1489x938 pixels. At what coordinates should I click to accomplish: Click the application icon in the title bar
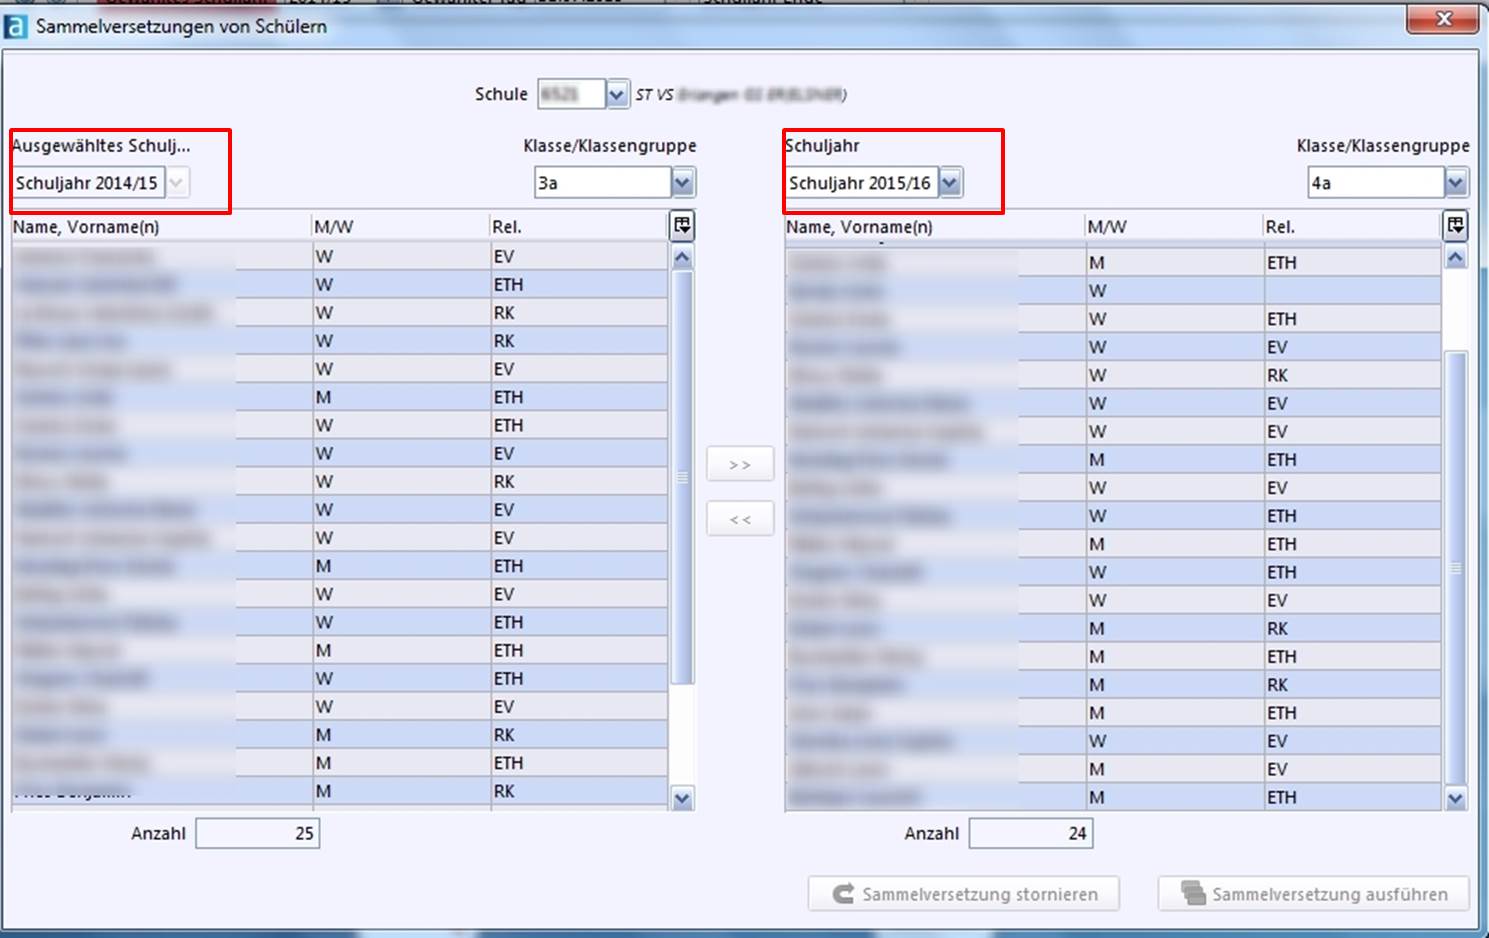pyautogui.click(x=15, y=27)
